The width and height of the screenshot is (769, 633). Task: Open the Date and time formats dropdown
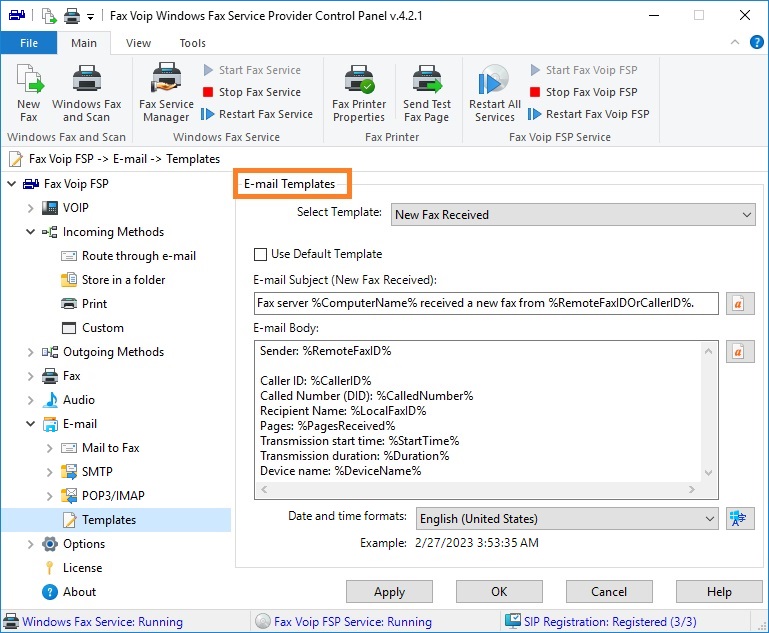[567, 519]
